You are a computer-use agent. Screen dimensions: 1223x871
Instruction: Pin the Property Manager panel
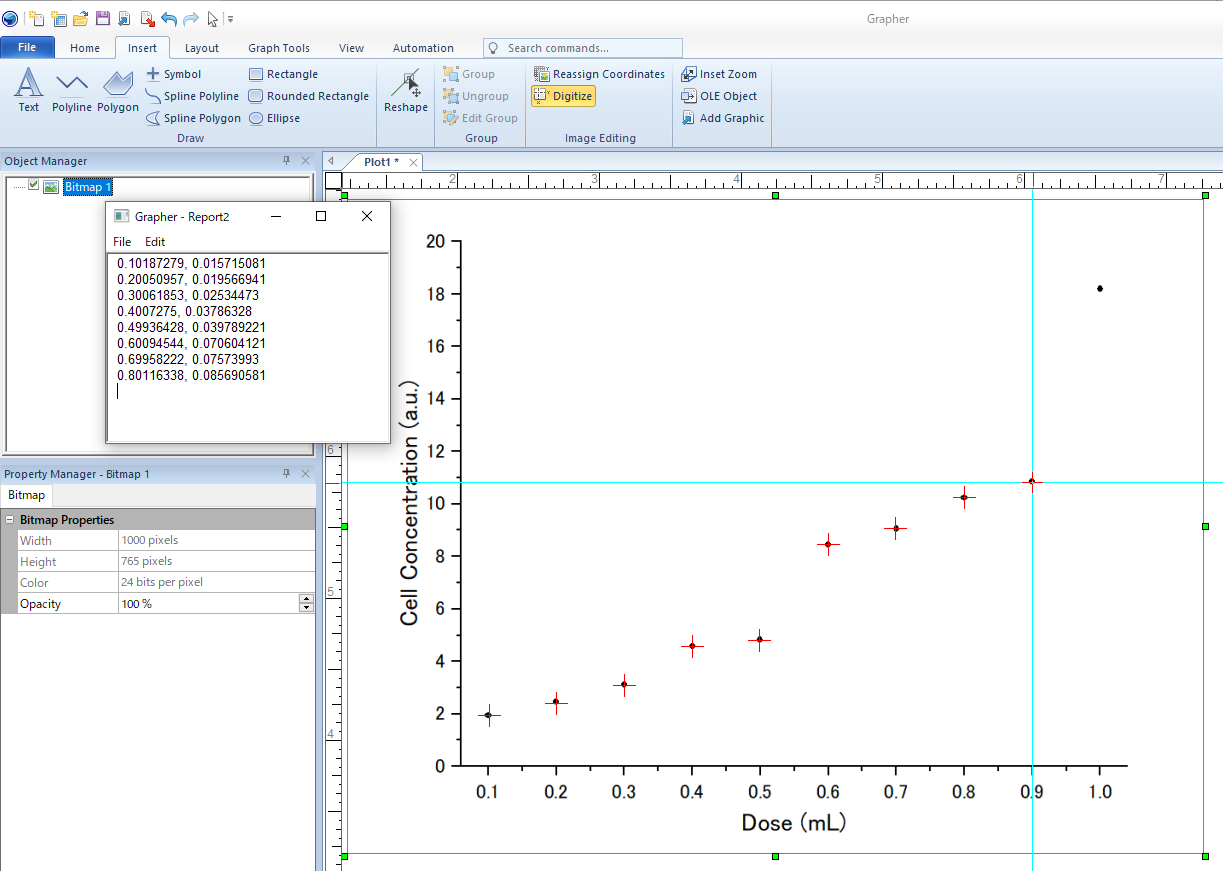click(x=287, y=474)
